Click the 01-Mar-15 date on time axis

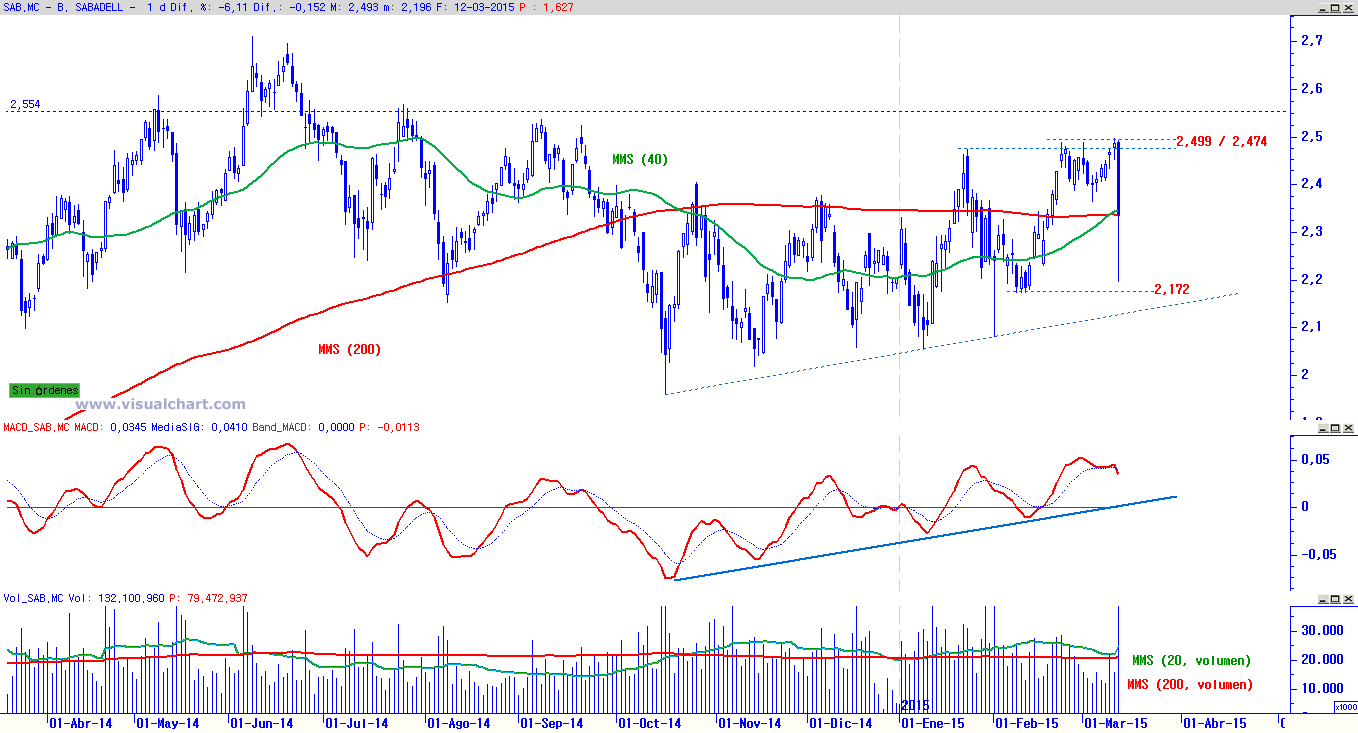coord(1117,723)
